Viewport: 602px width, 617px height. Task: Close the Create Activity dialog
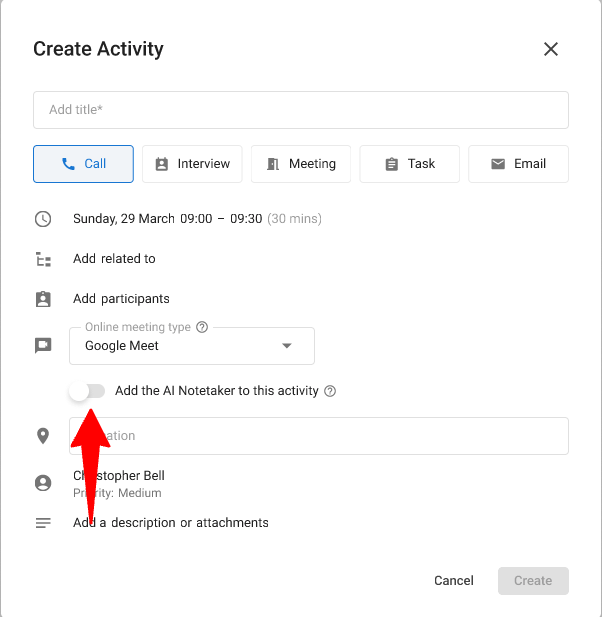550,49
